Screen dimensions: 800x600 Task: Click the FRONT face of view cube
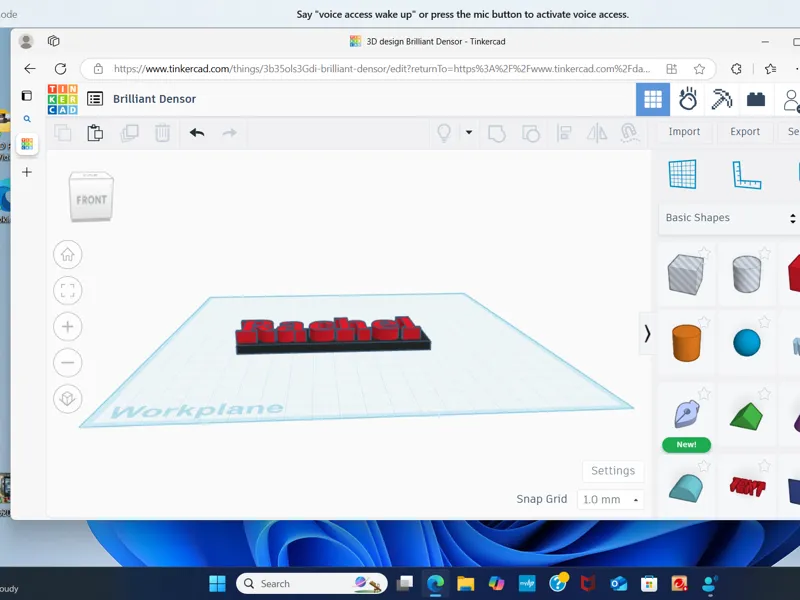91,200
